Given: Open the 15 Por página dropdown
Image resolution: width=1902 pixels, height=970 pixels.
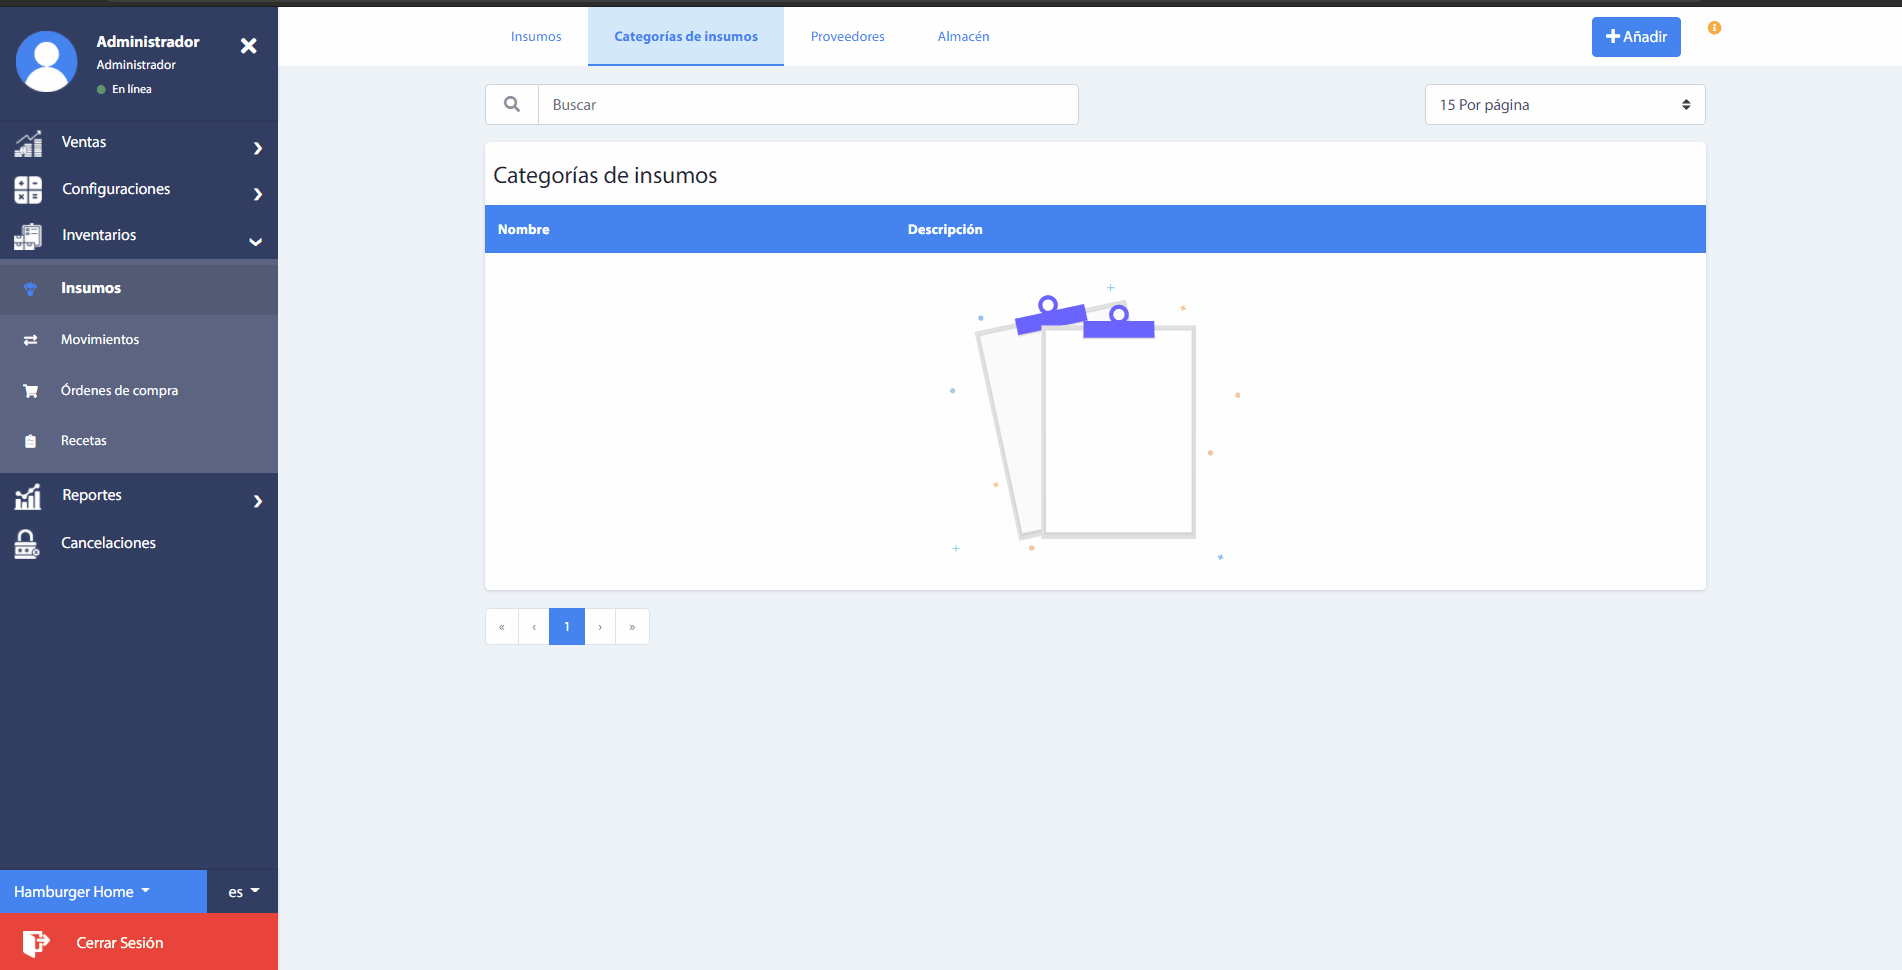Looking at the screenshot, I should coord(1564,105).
